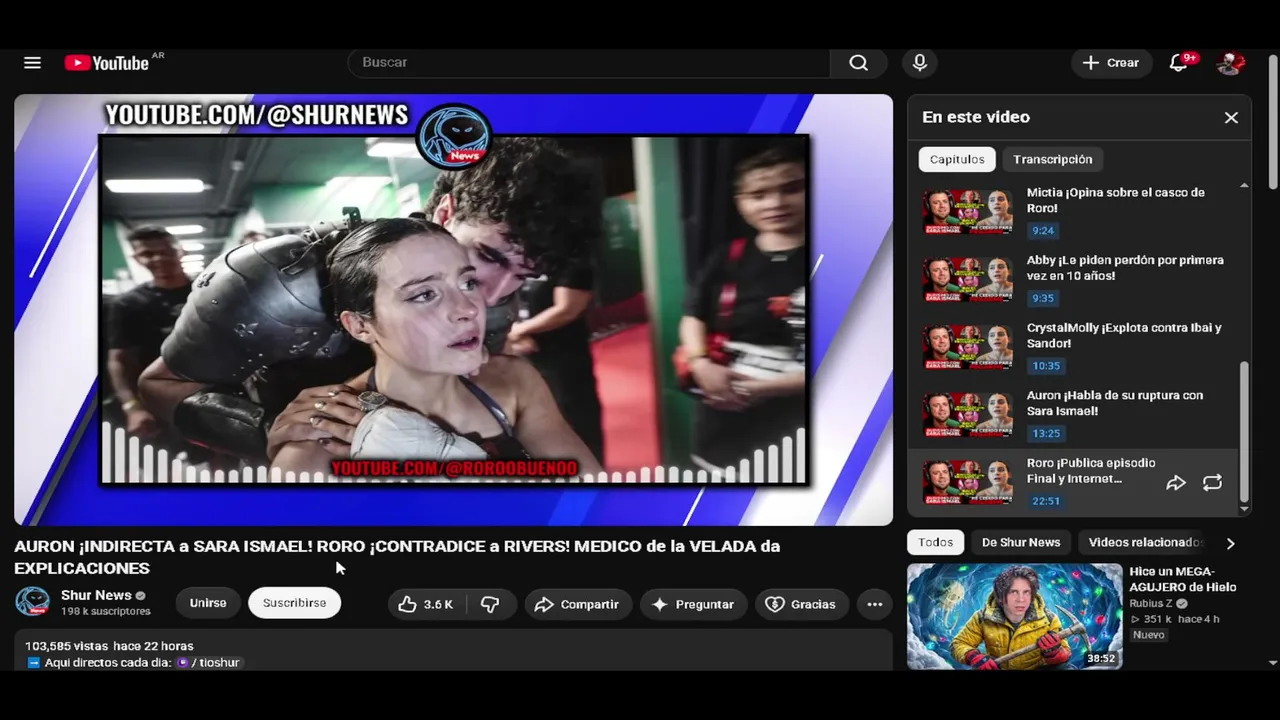
Task: Click the Compartir share button
Action: coord(578,604)
